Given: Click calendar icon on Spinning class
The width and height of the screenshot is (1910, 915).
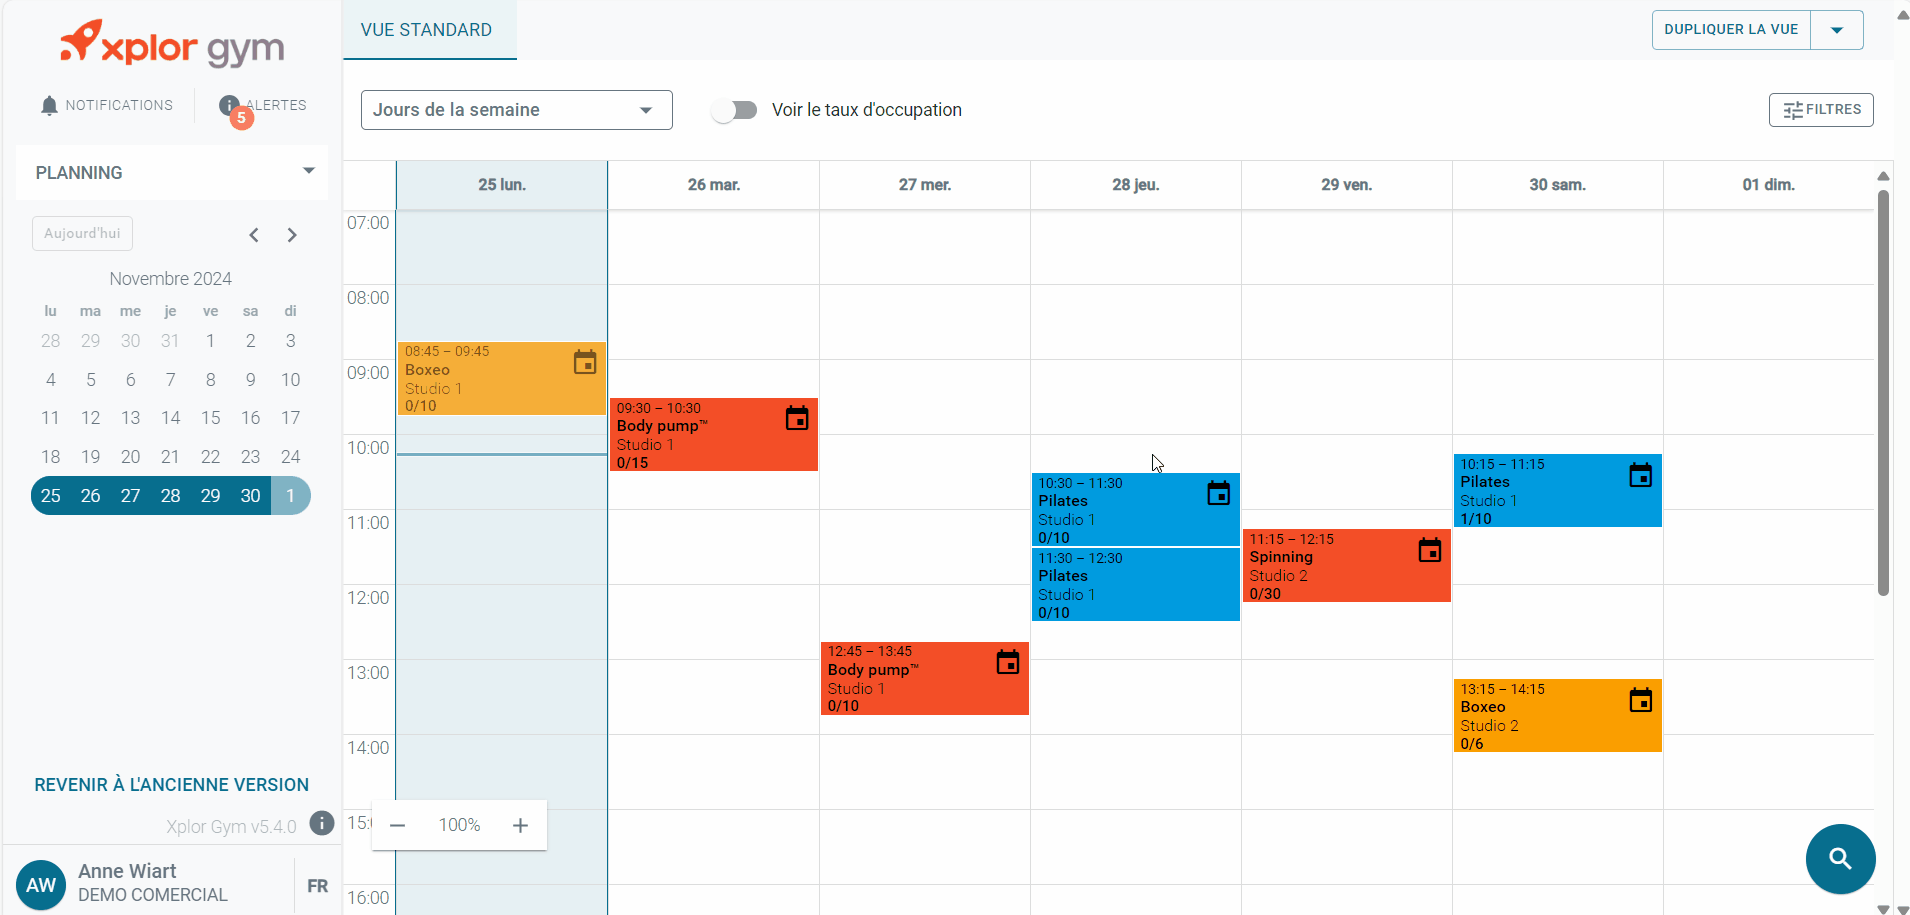Looking at the screenshot, I should coord(1430,550).
